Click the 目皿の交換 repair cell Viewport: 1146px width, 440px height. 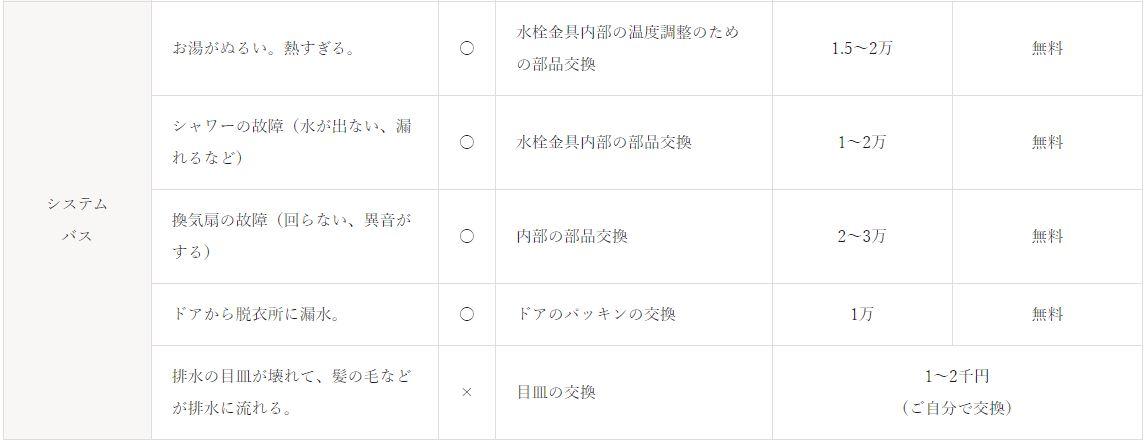(x=556, y=392)
